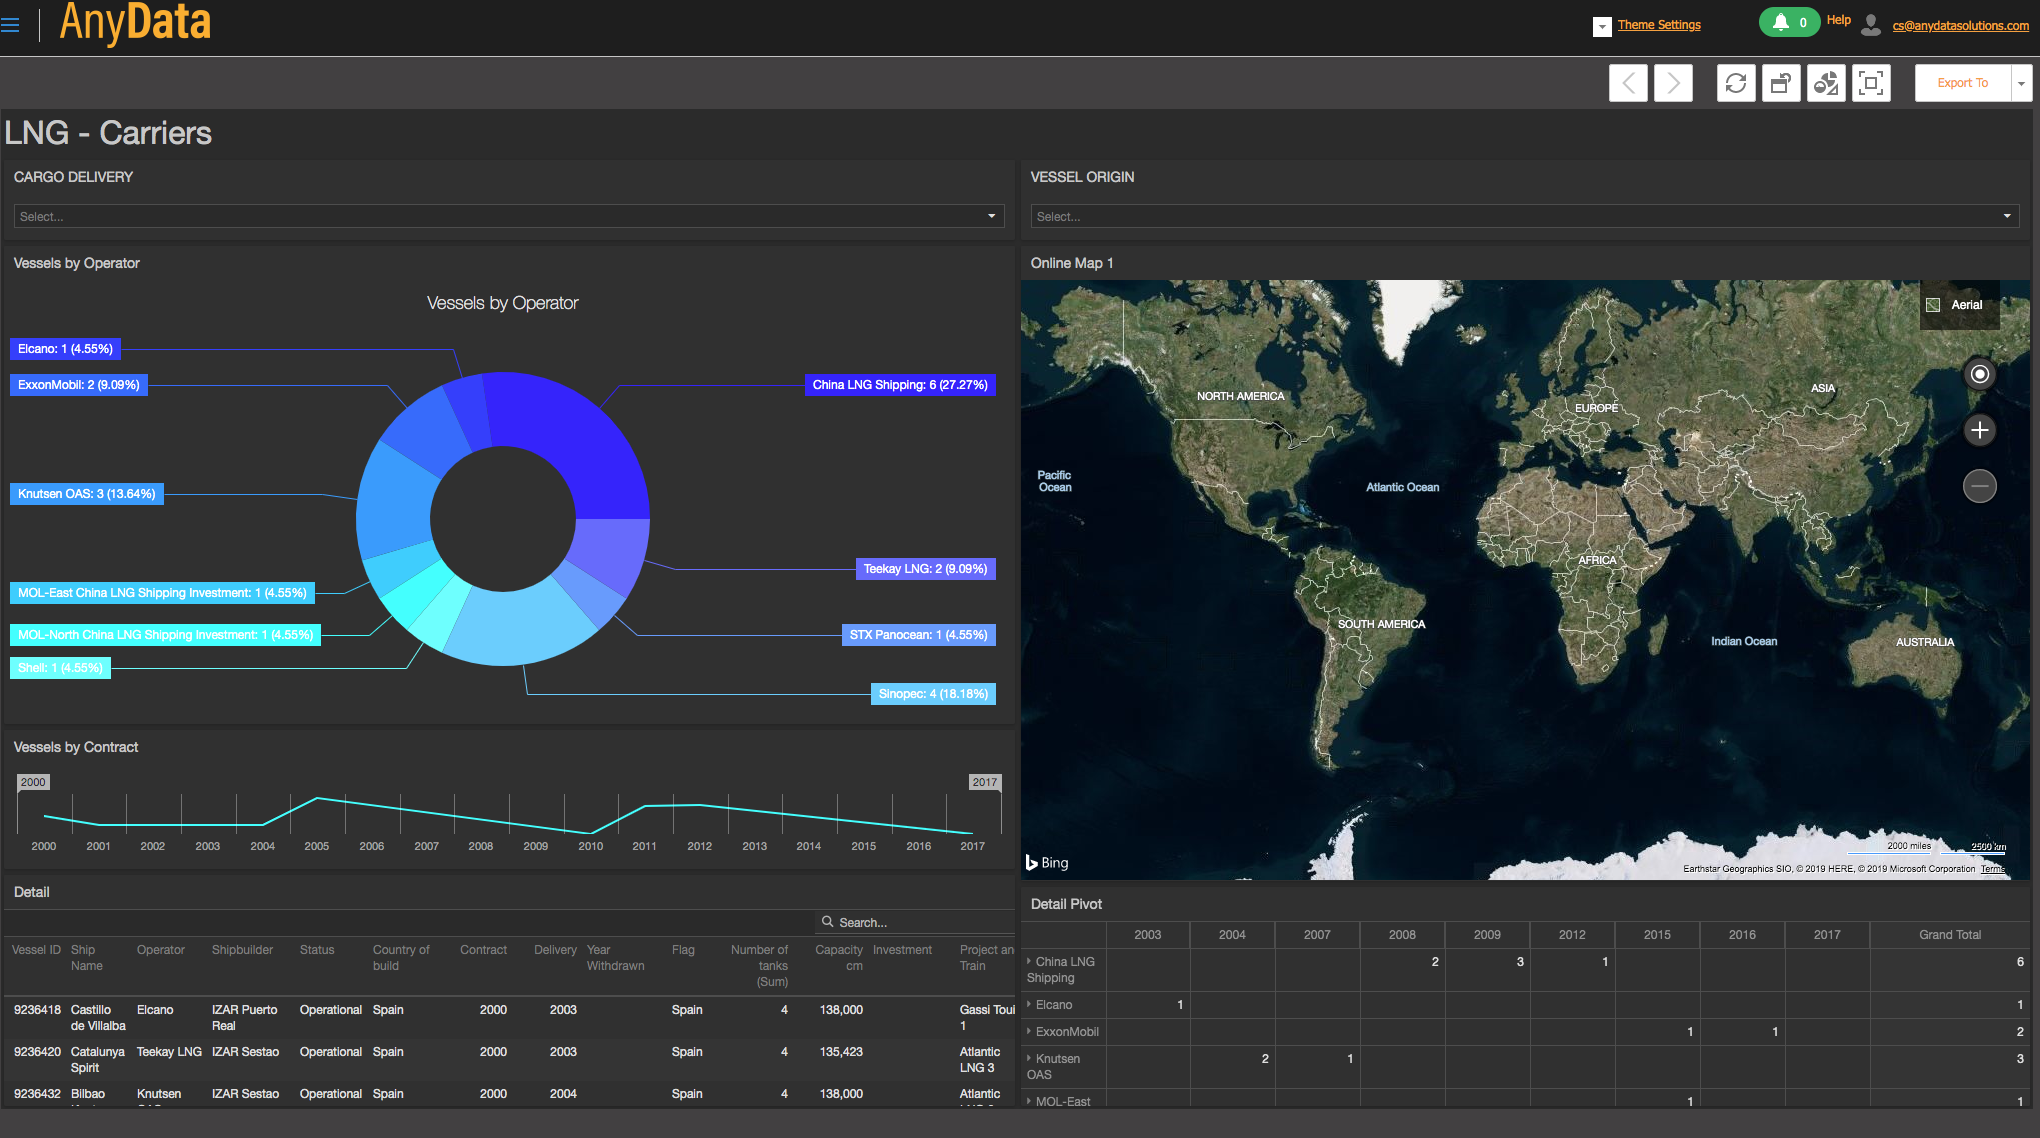This screenshot has height=1138, width=2040.
Task: Click the 2017 pivot column header
Action: [1827, 935]
